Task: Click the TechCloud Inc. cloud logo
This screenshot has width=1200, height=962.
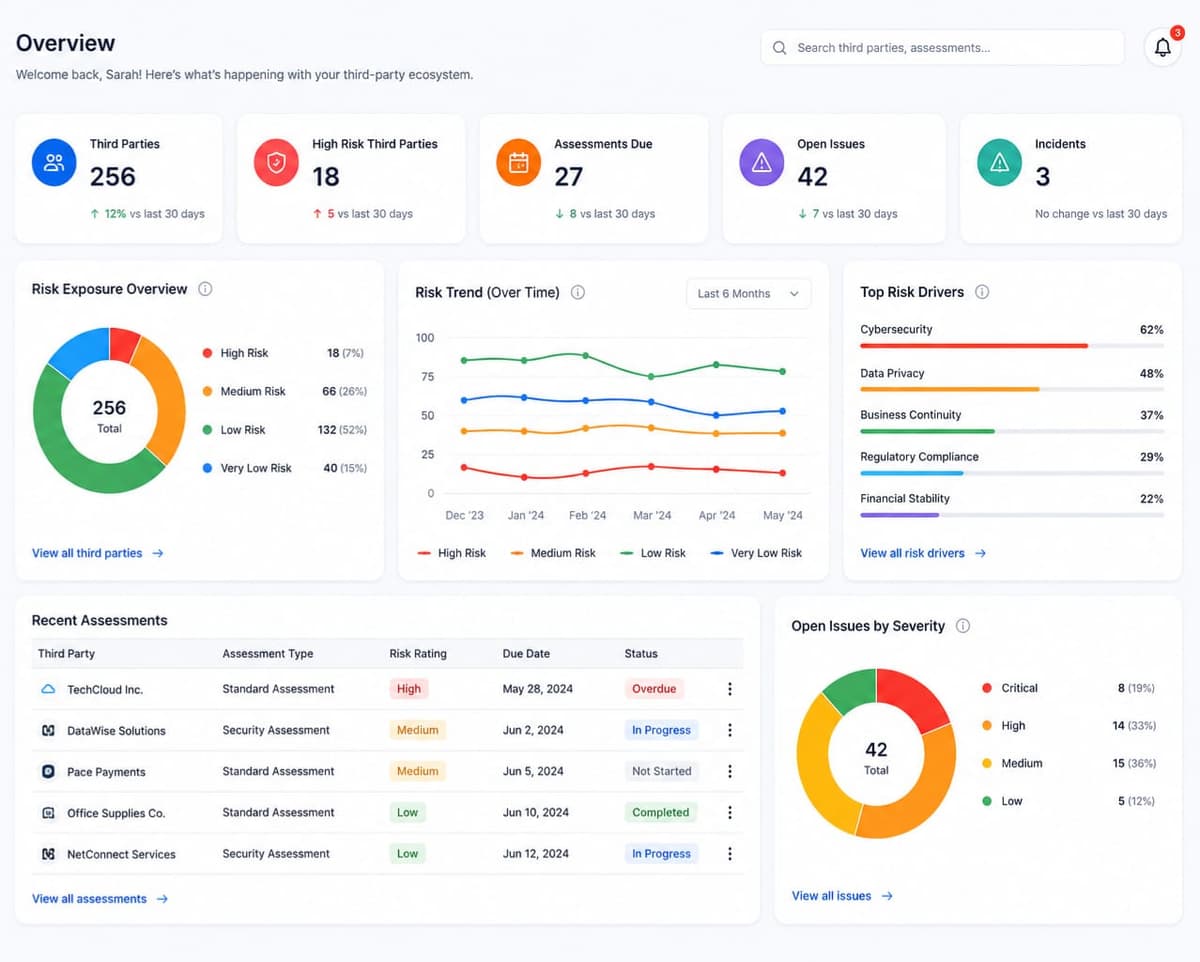Action: pos(48,689)
